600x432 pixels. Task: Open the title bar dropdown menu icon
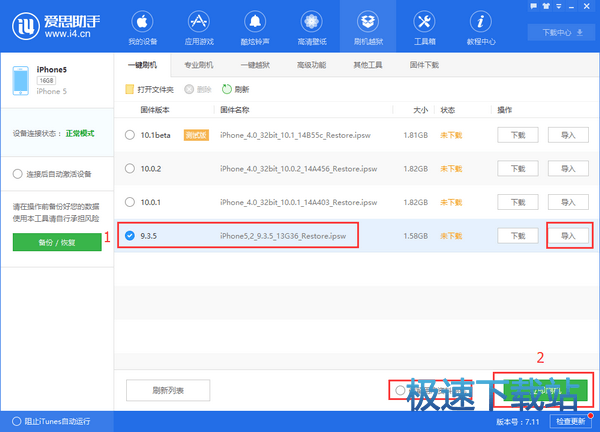[x=559, y=6]
